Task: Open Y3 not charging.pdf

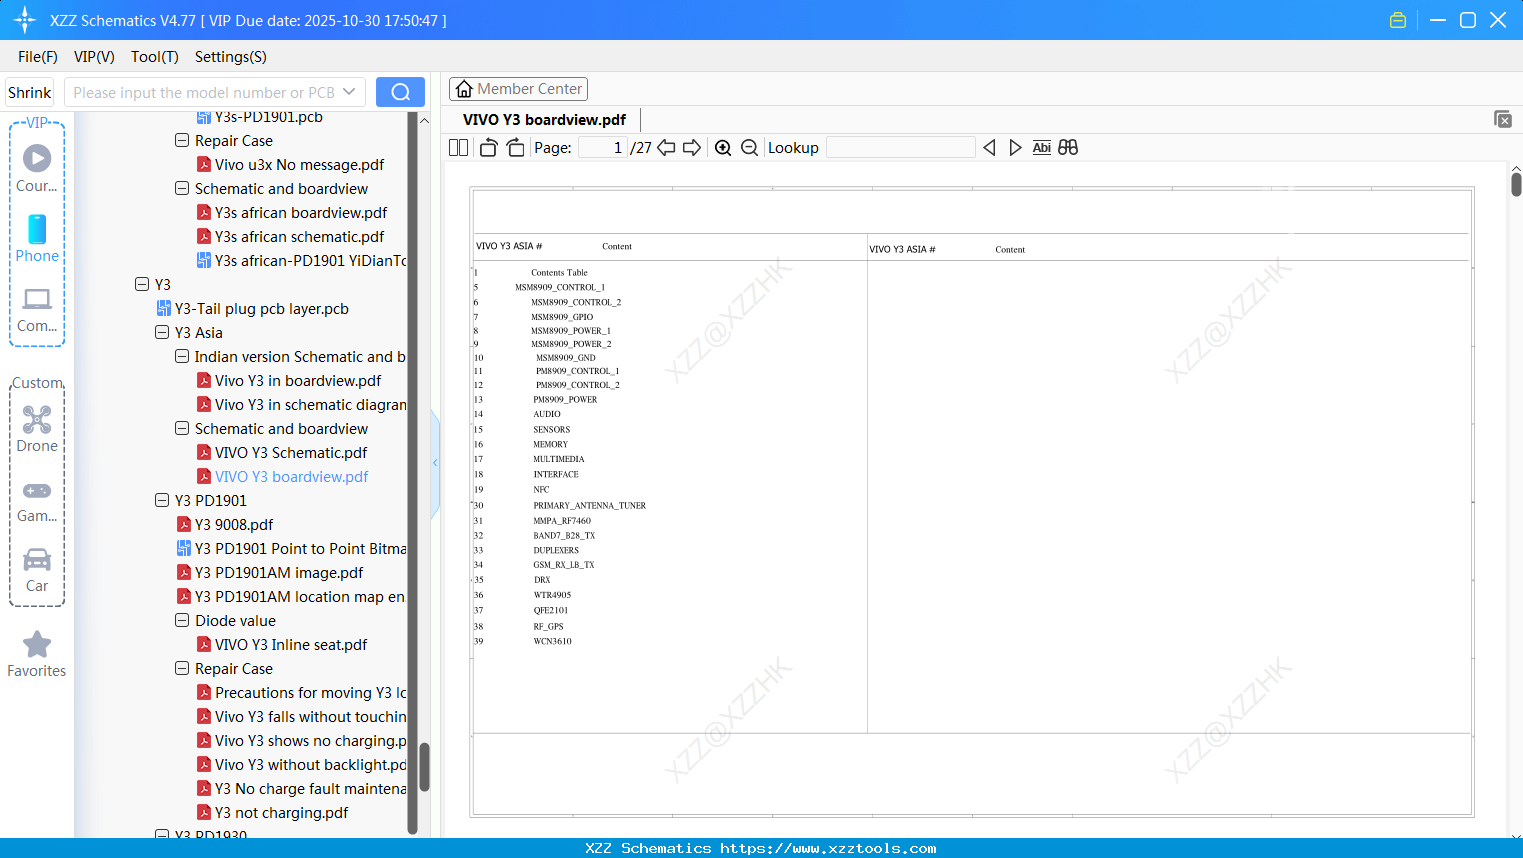Action: coord(281,812)
